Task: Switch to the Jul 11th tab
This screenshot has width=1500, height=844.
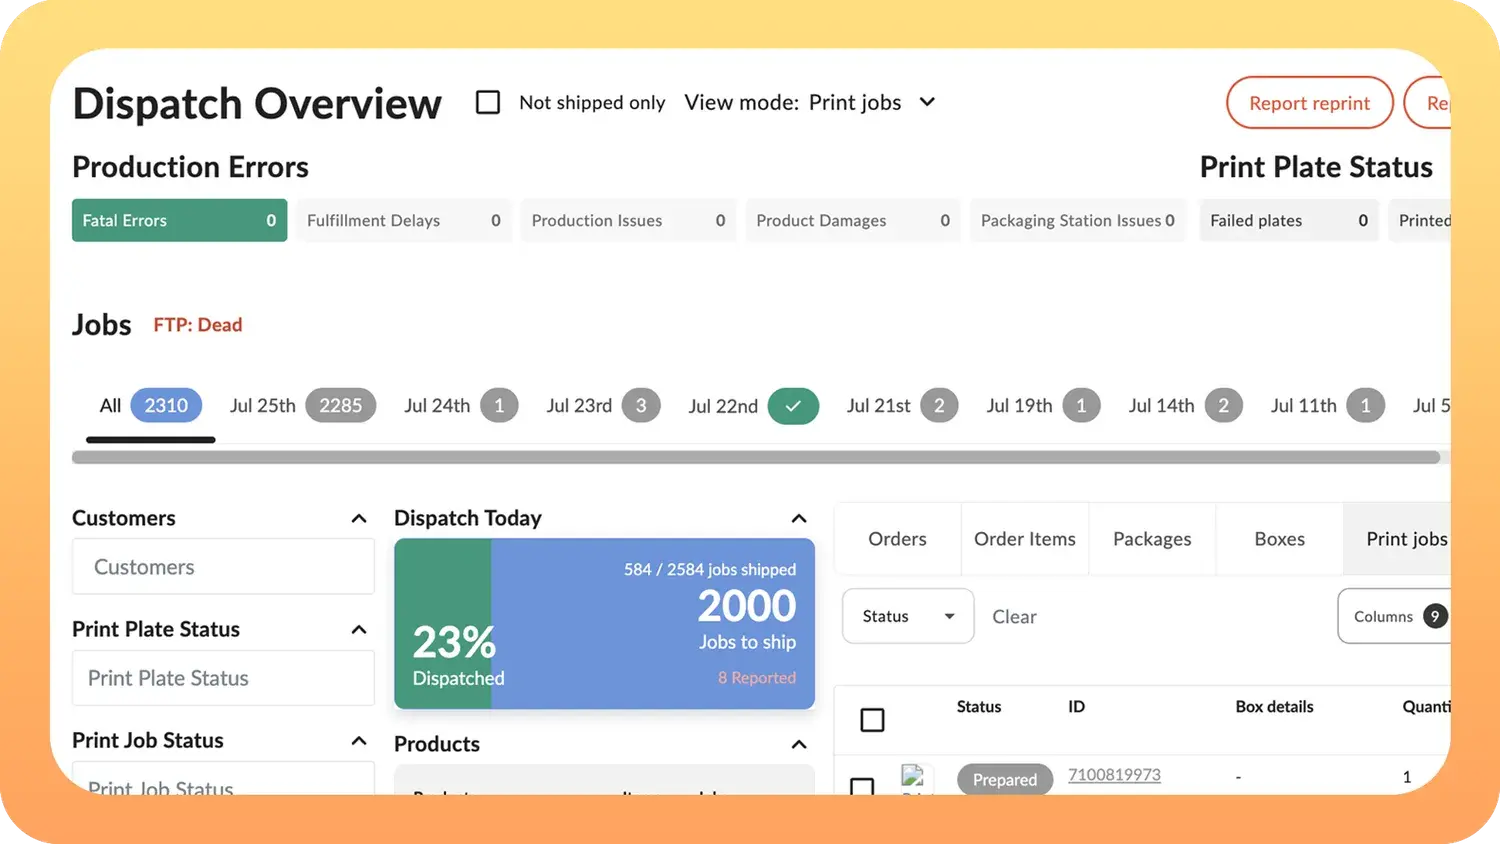Action: click(x=1327, y=406)
